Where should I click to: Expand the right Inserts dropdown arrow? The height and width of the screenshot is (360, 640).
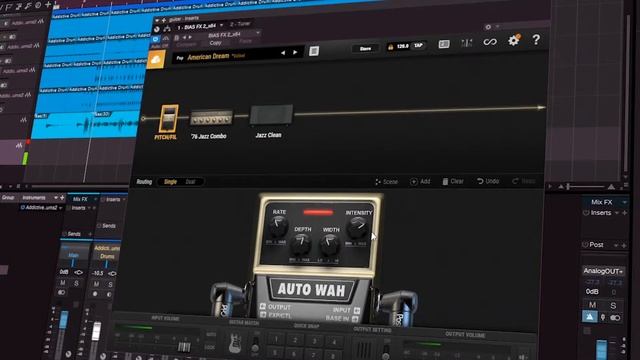point(617,213)
